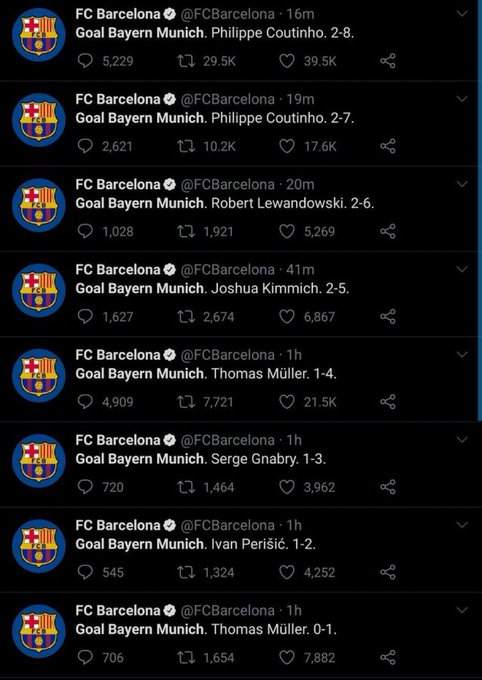Like the Robert Lewandowski 2-6 tweet

point(286,232)
